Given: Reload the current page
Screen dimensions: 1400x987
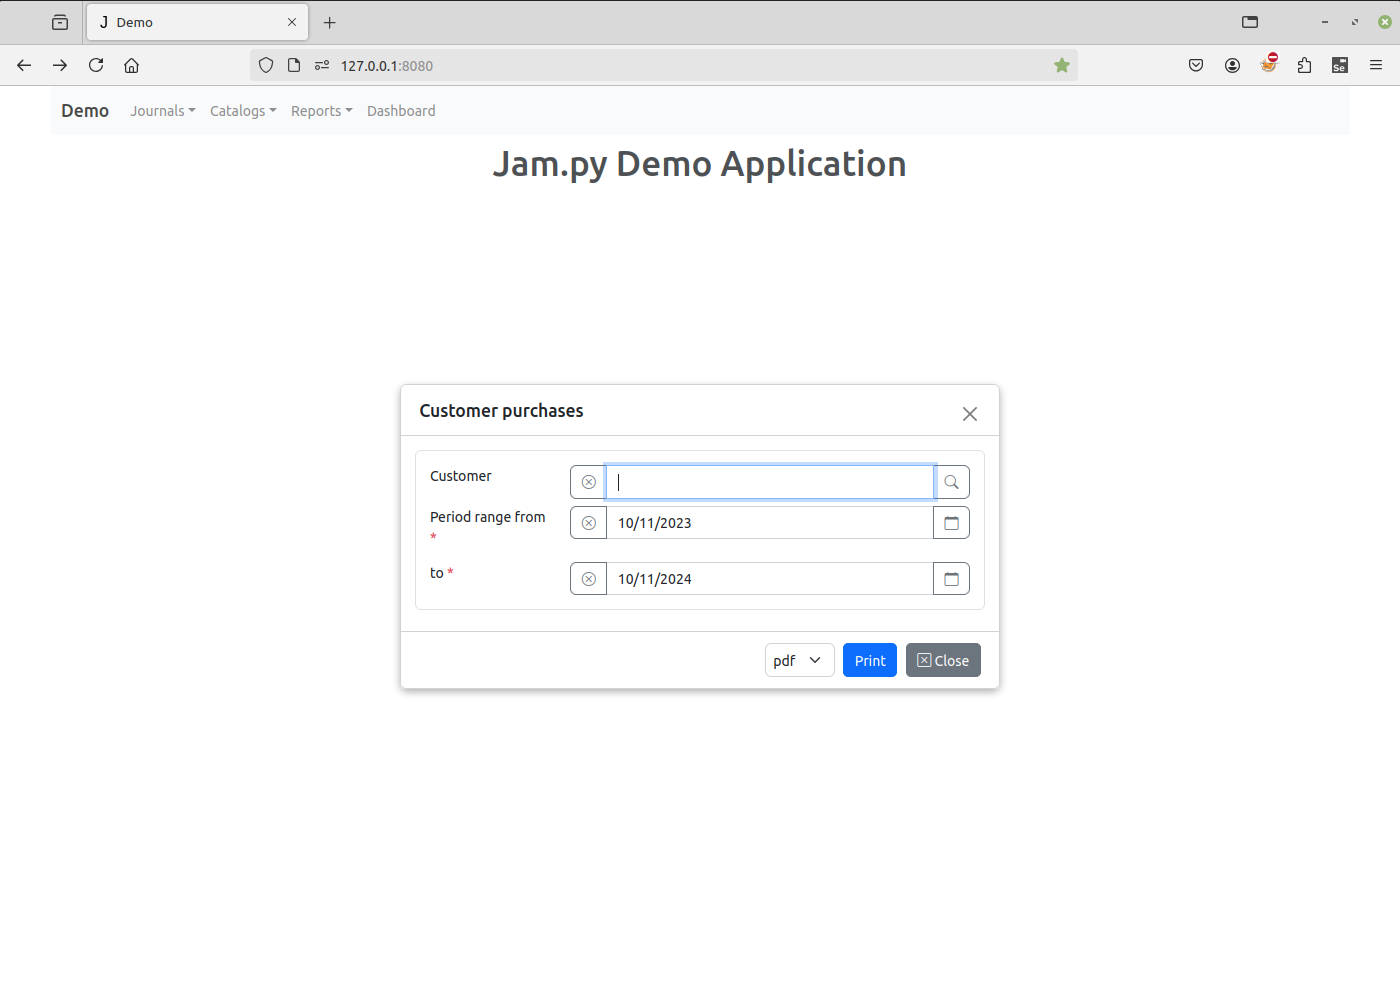Looking at the screenshot, I should (95, 65).
